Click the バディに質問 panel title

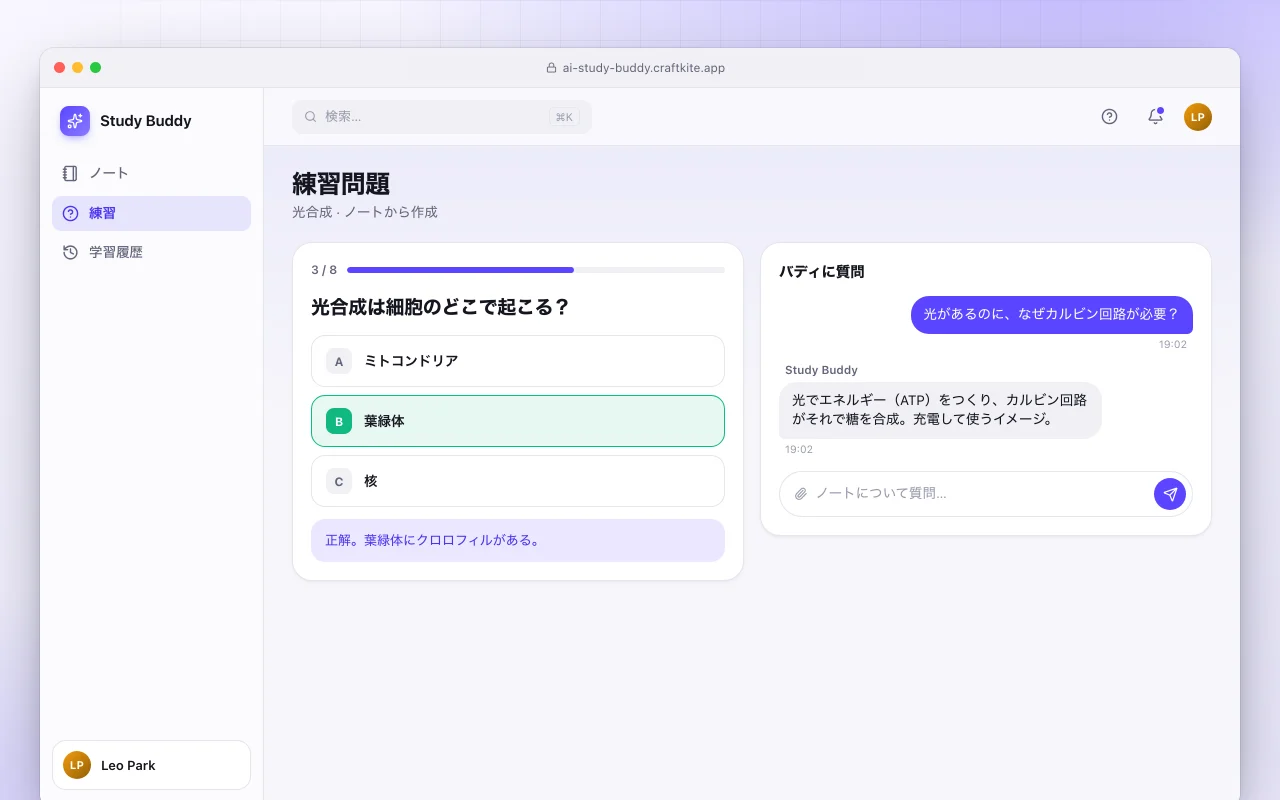tap(822, 271)
